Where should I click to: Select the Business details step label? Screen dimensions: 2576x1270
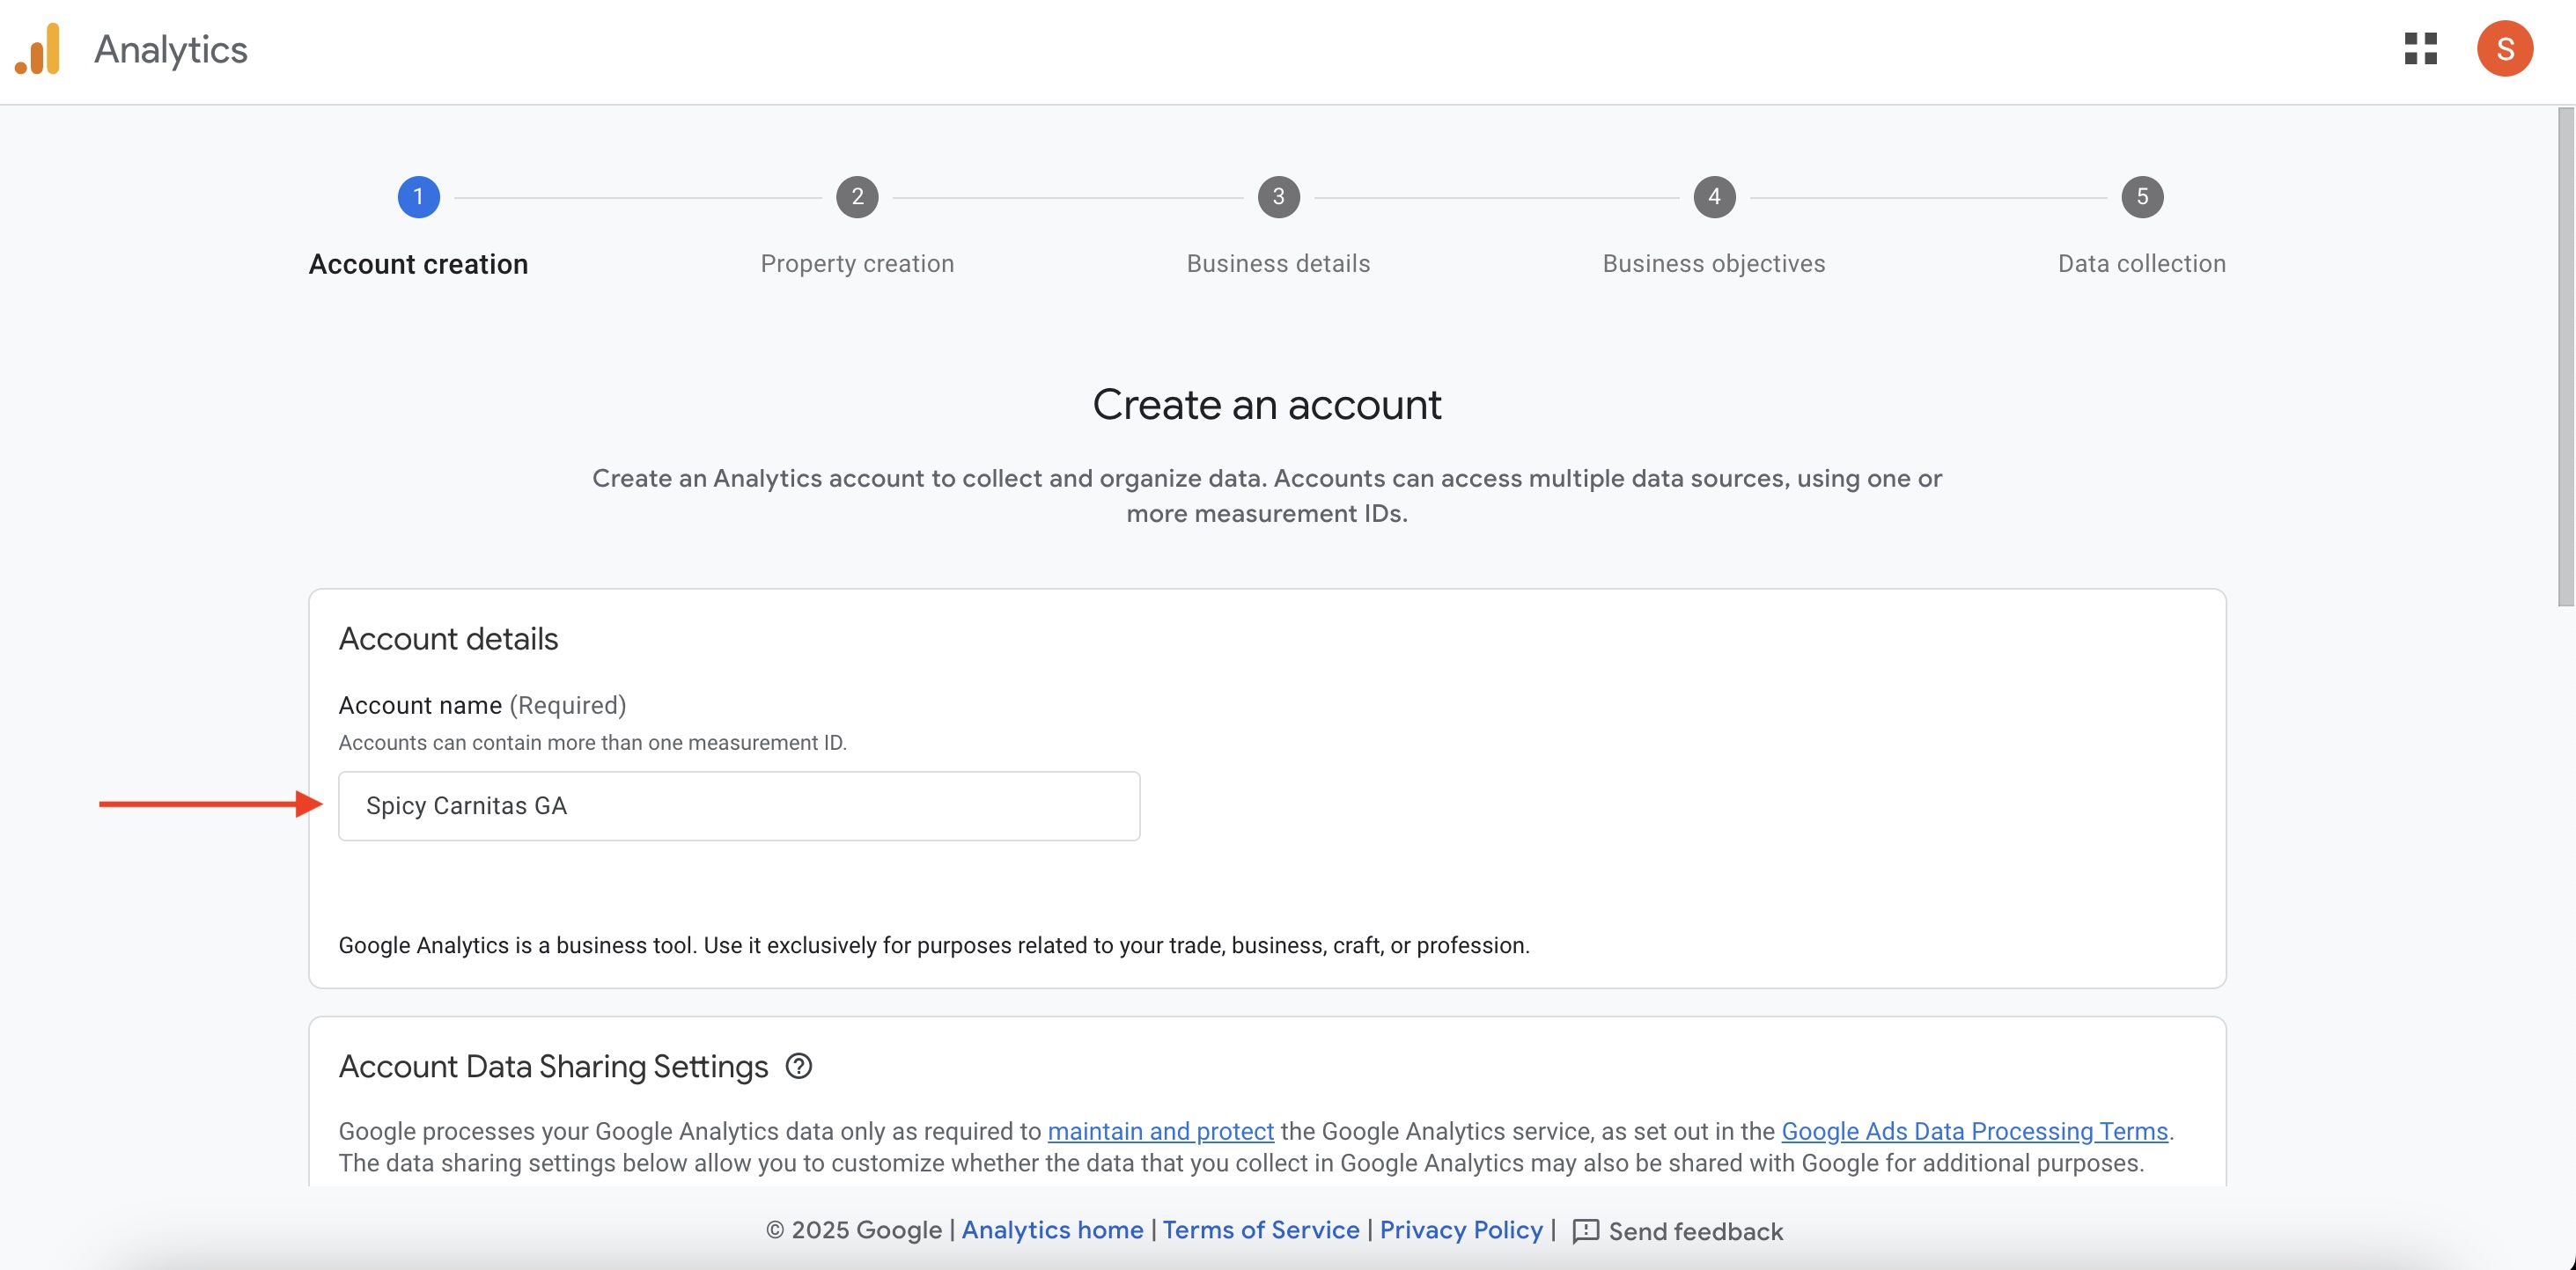[1278, 264]
